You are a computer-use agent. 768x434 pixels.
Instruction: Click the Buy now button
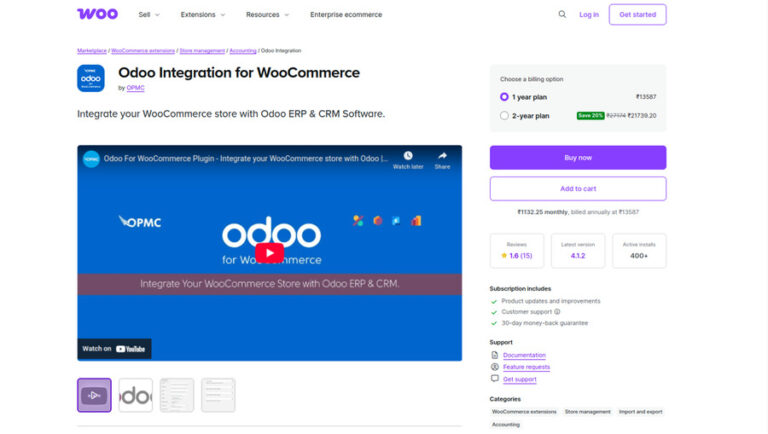click(x=578, y=158)
